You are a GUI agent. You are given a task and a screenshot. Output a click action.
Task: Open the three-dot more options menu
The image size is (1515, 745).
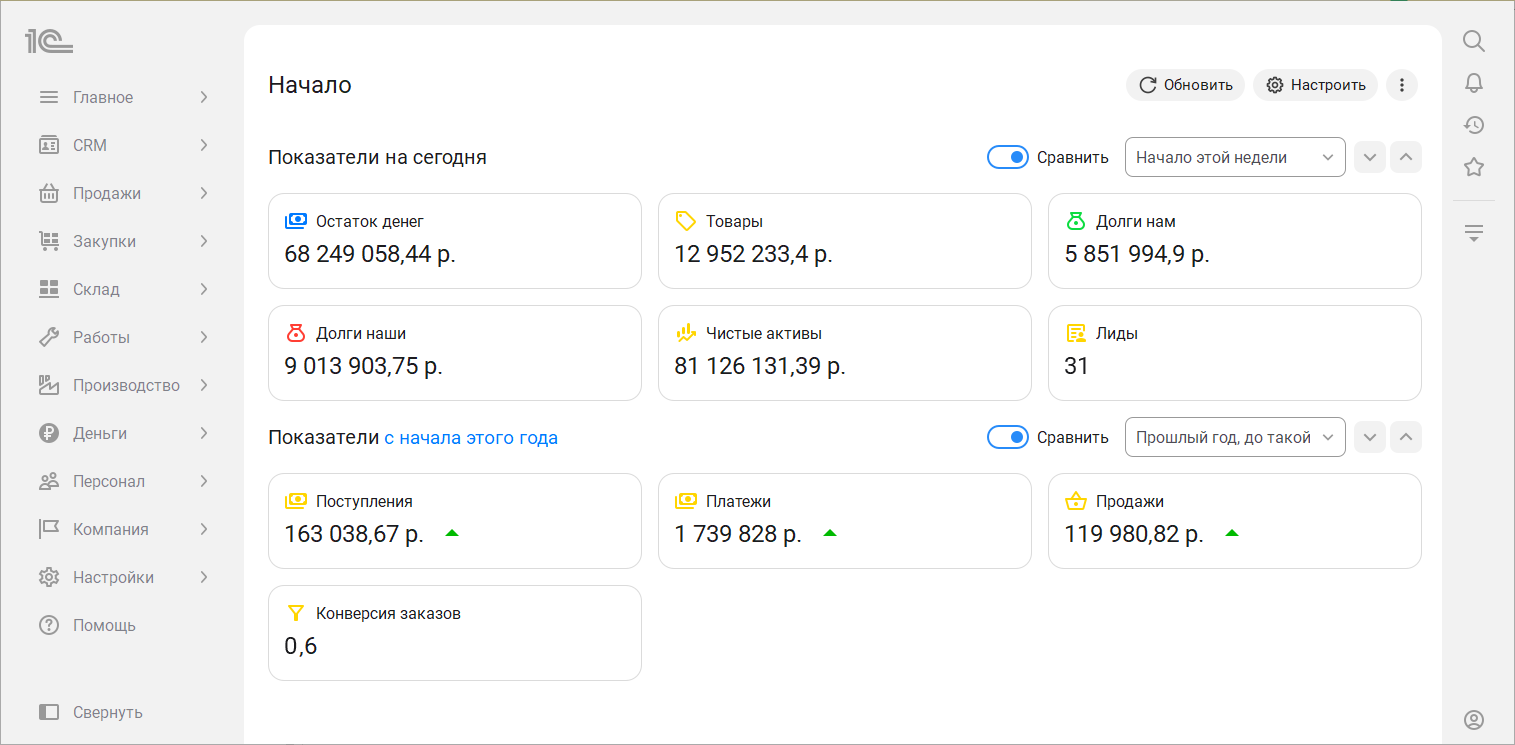click(x=1402, y=85)
